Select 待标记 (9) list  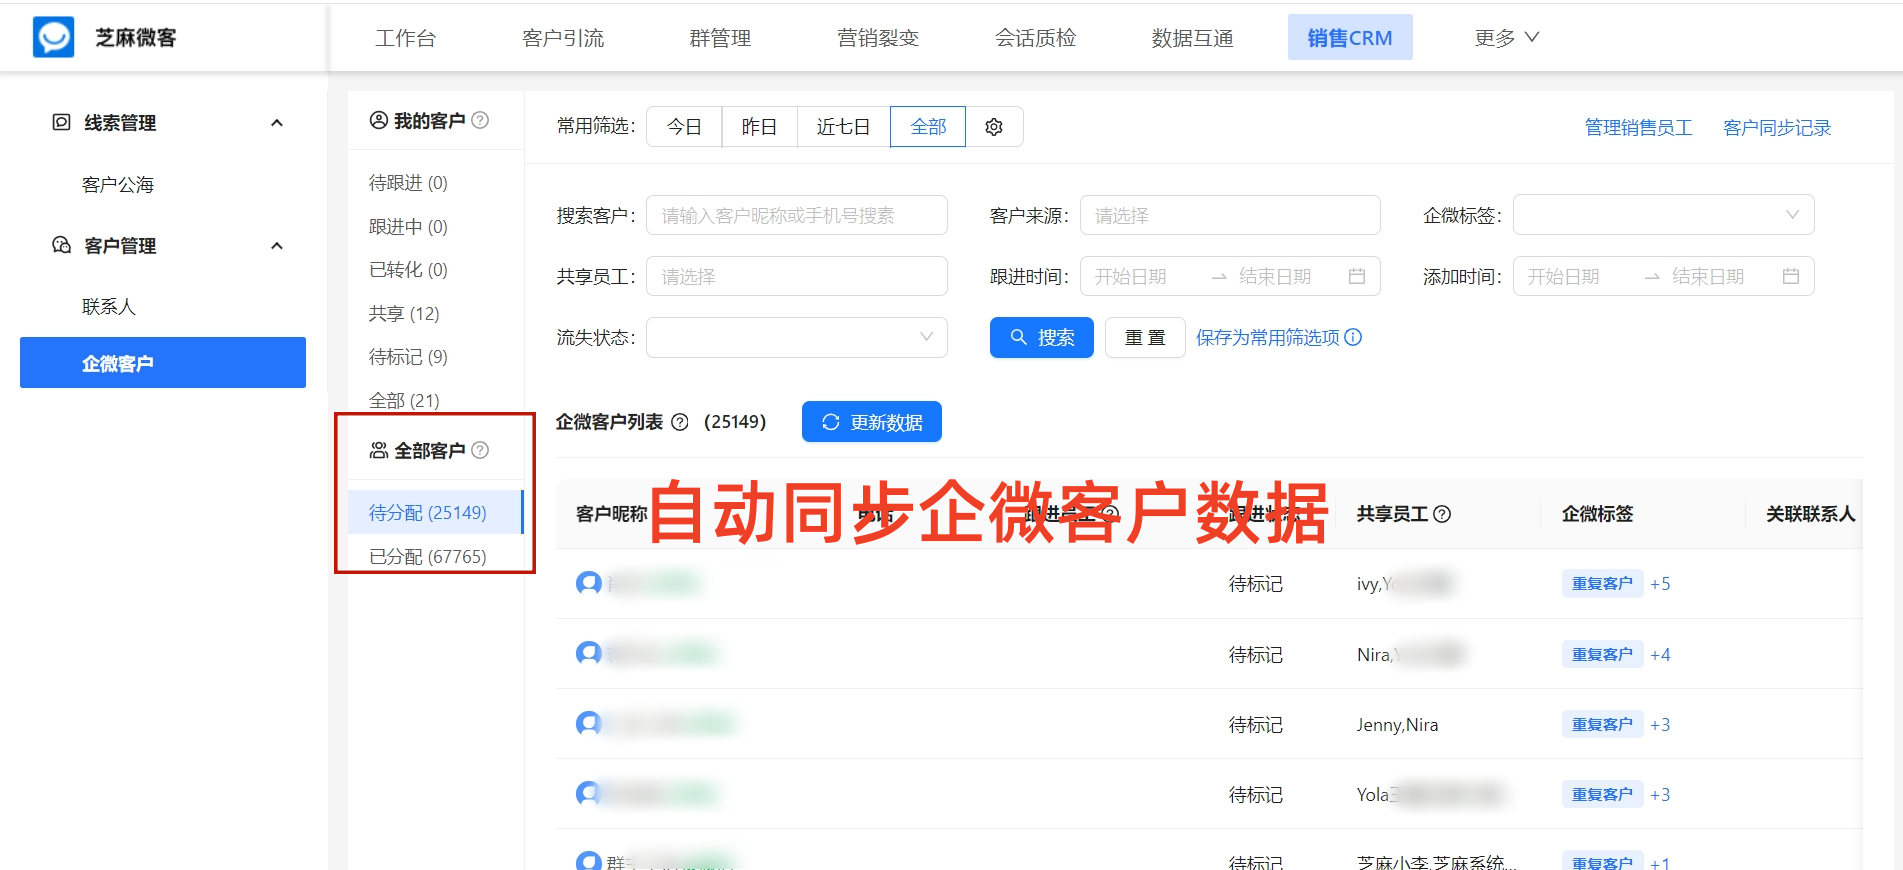pyautogui.click(x=408, y=357)
